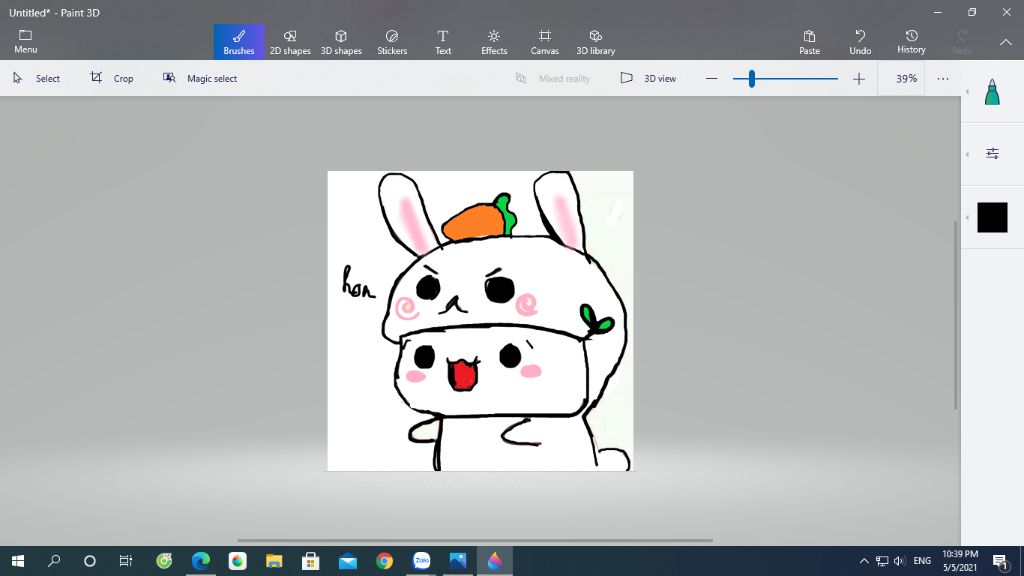Open taskbar search magnifier

click(54, 561)
